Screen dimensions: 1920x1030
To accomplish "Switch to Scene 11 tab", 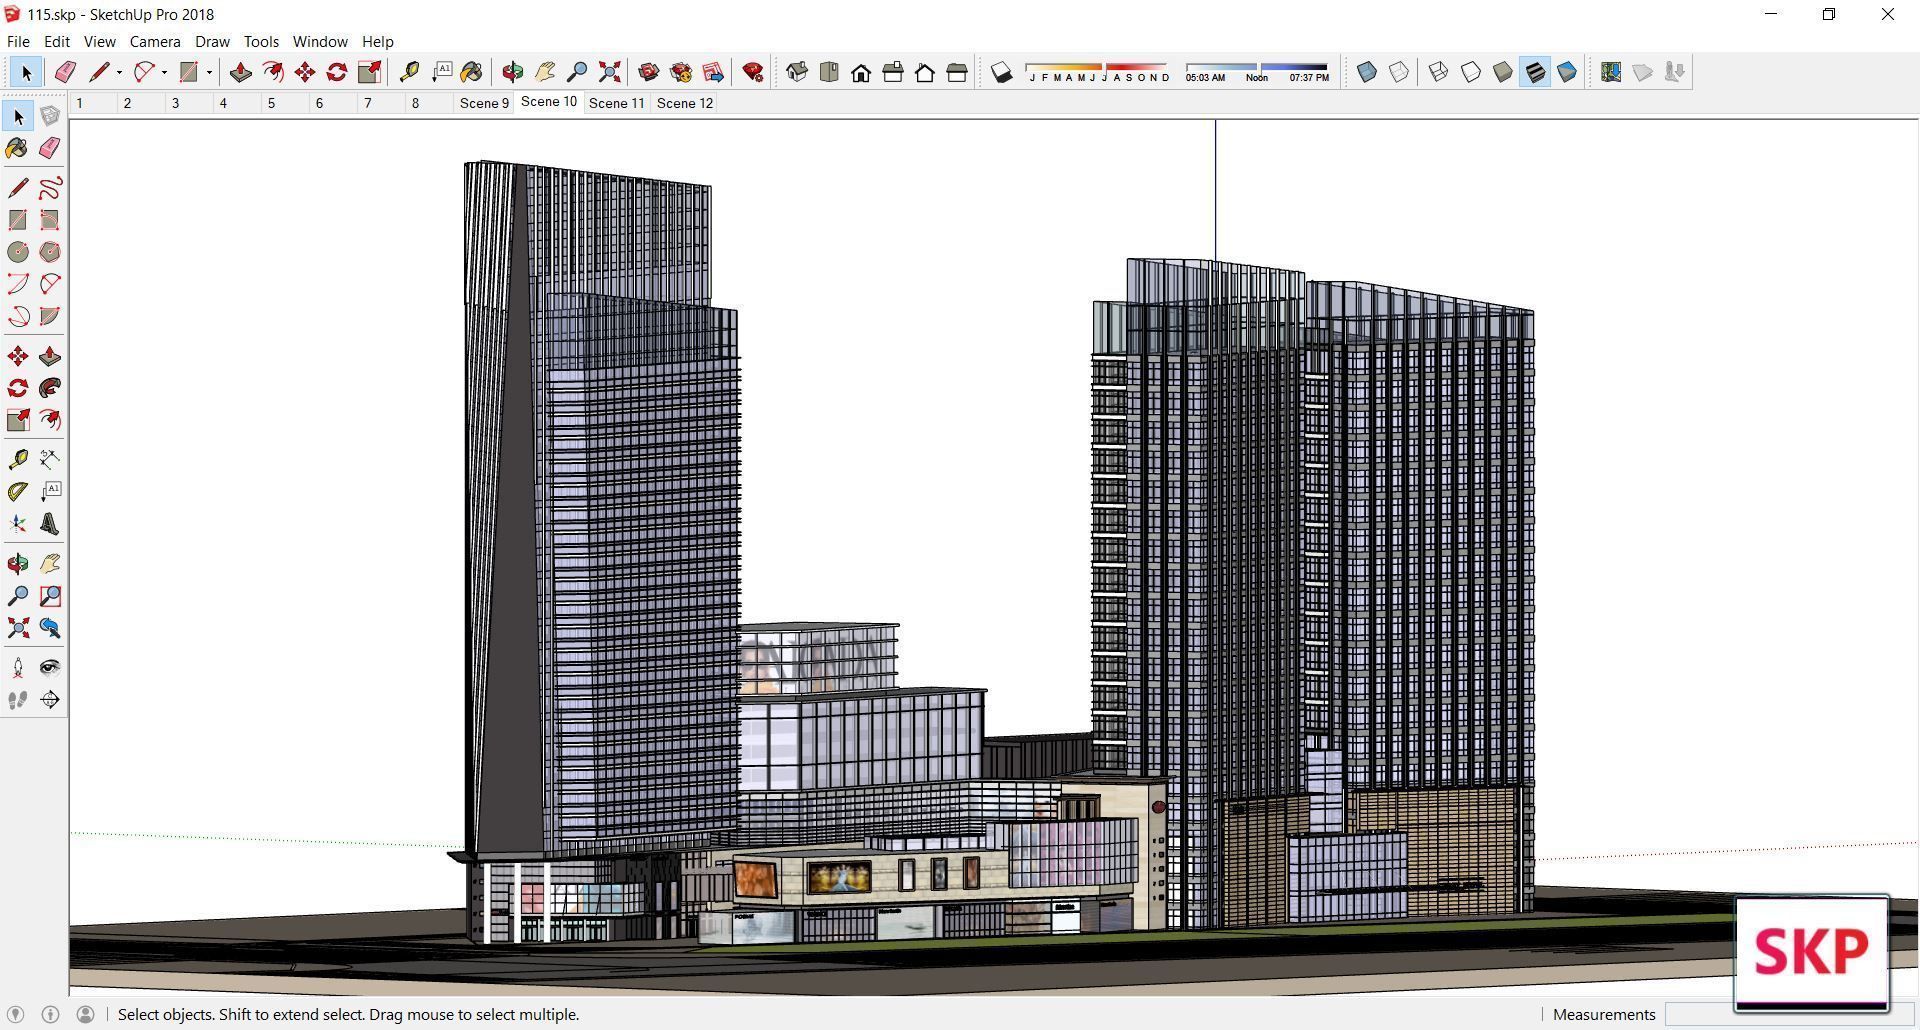I will click(617, 103).
